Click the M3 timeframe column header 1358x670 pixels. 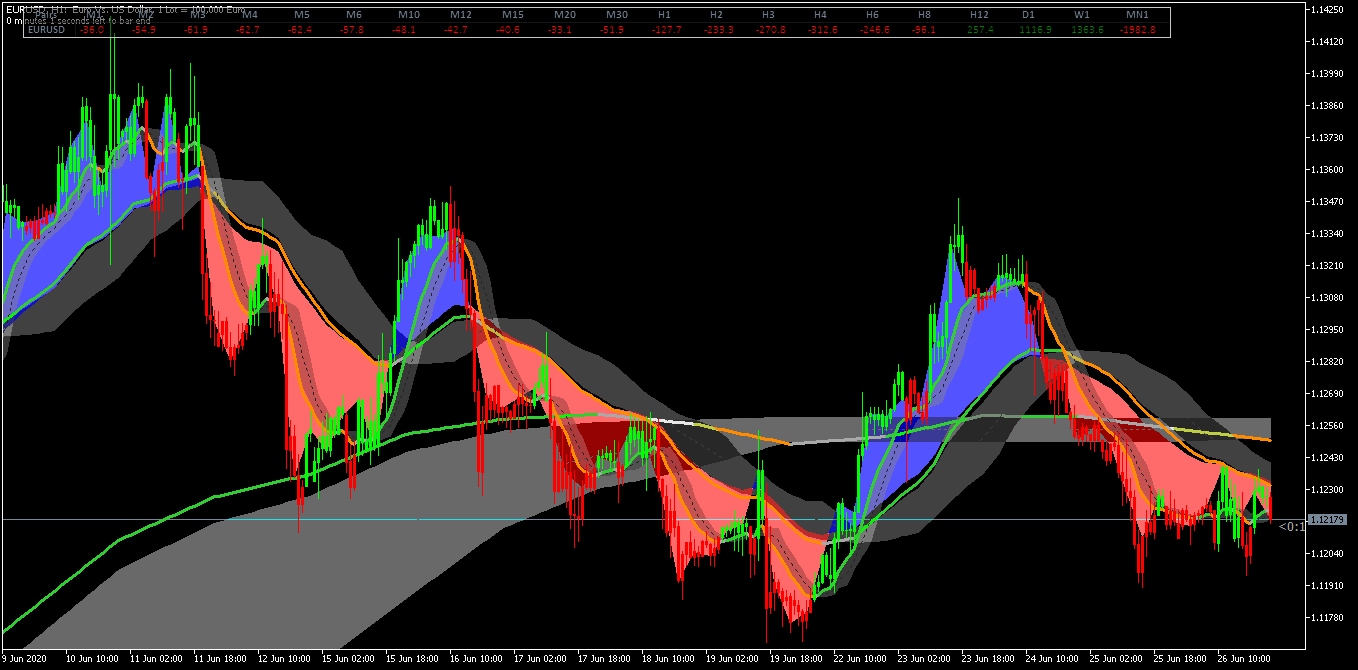point(198,15)
